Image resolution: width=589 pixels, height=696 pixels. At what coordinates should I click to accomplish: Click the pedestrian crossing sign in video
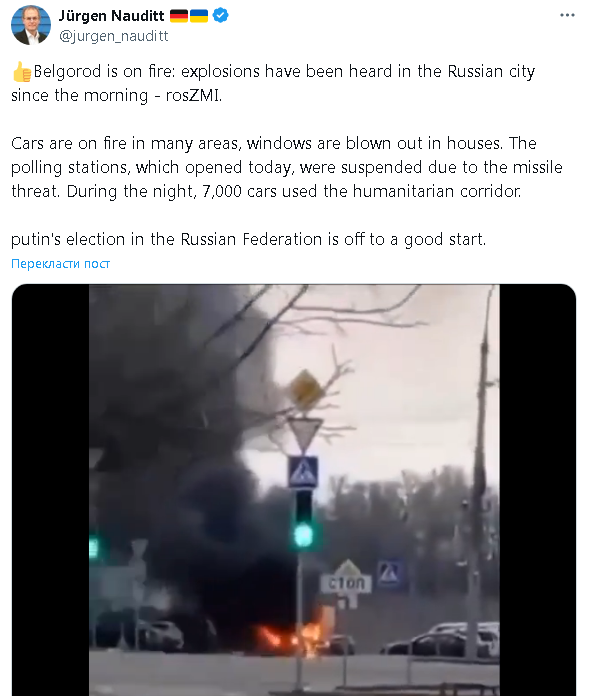(303, 472)
